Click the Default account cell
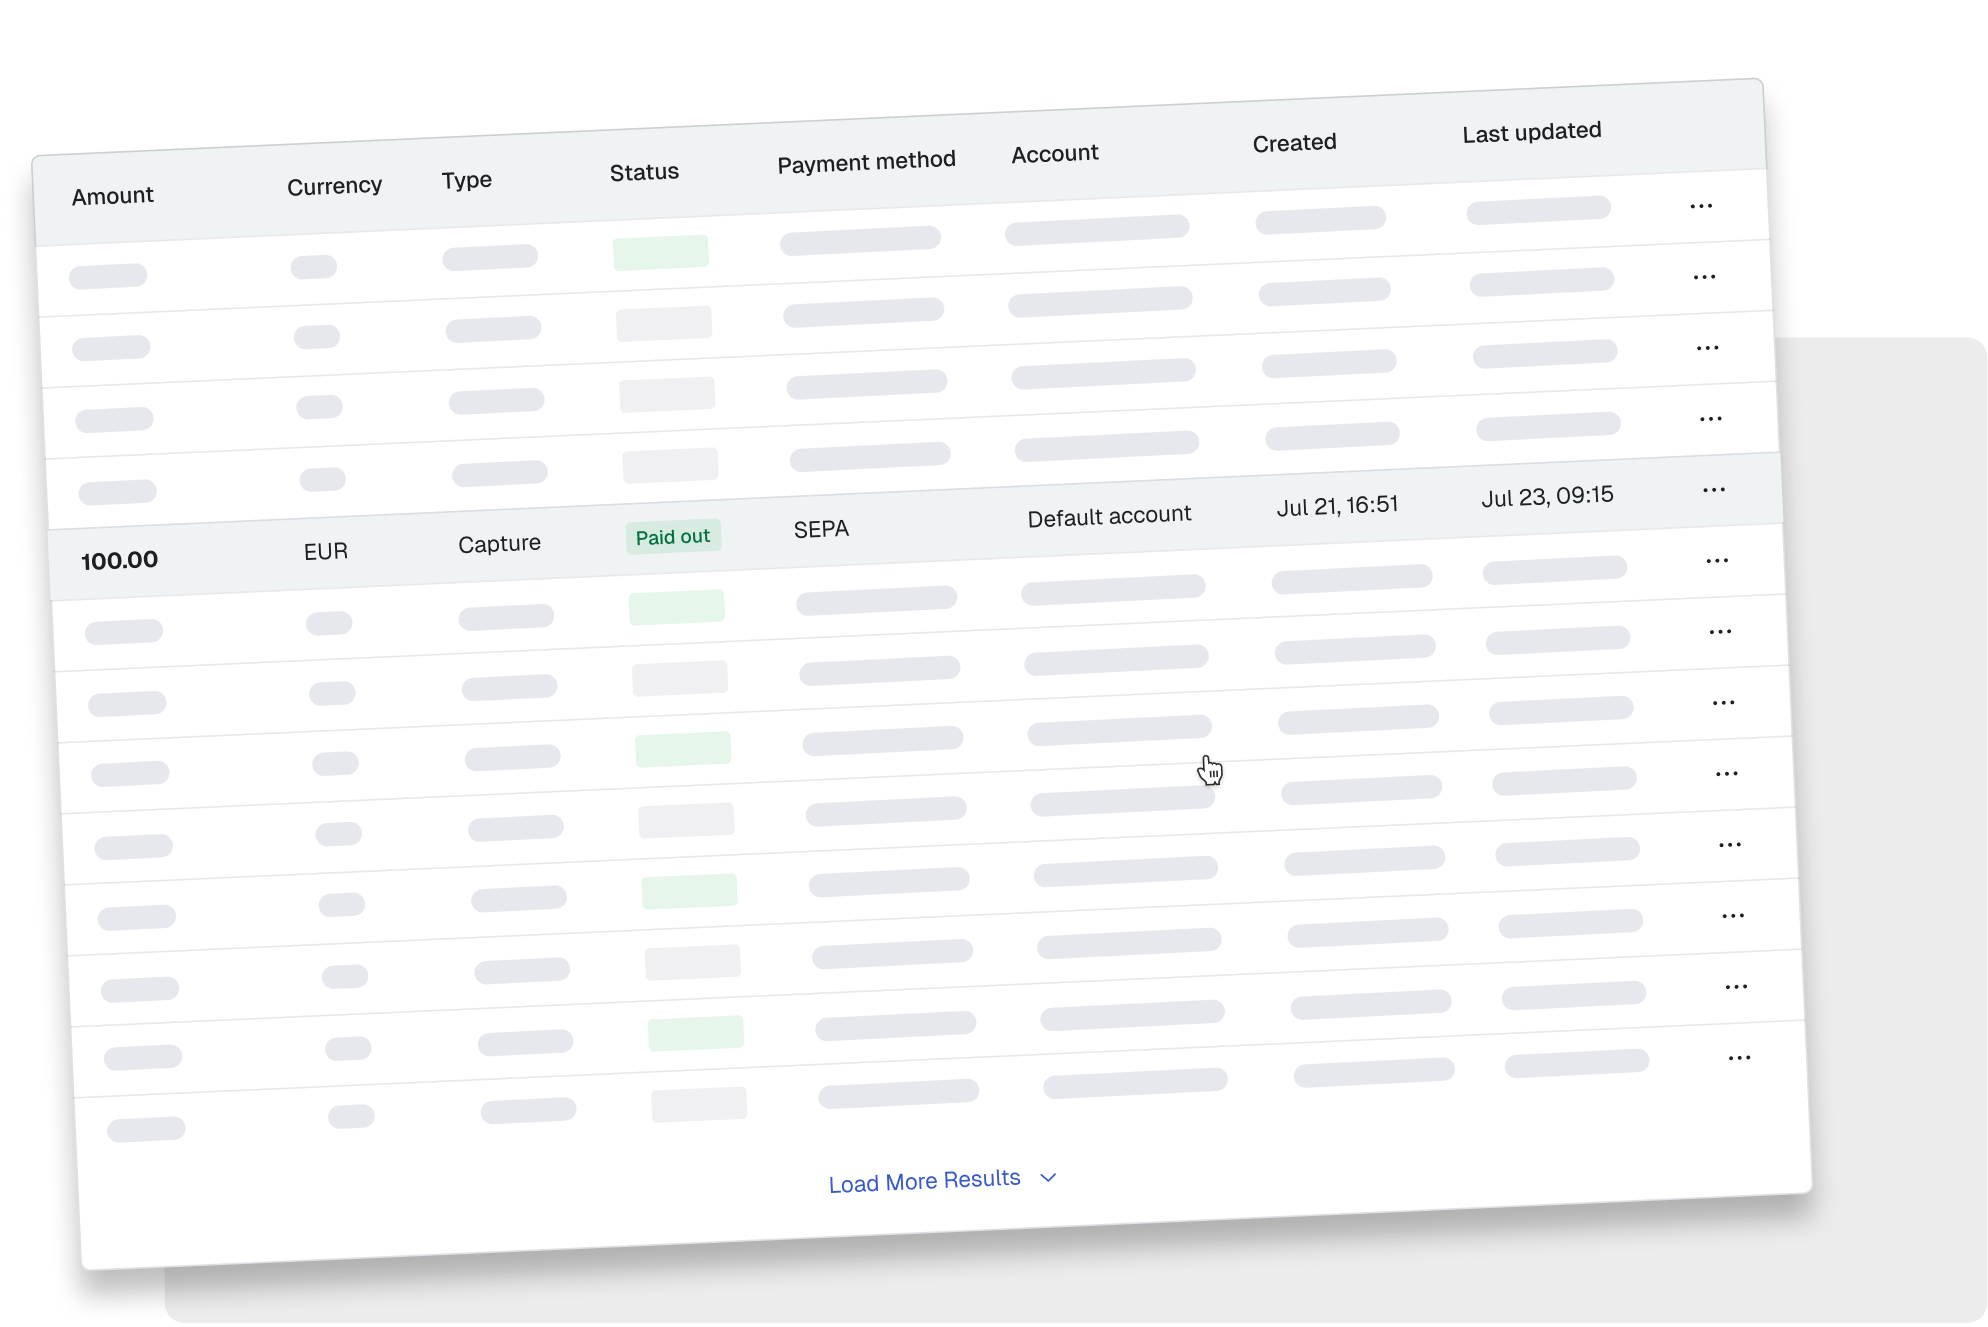The width and height of the screenshot is (1988, 1327). coord(1109,516)
